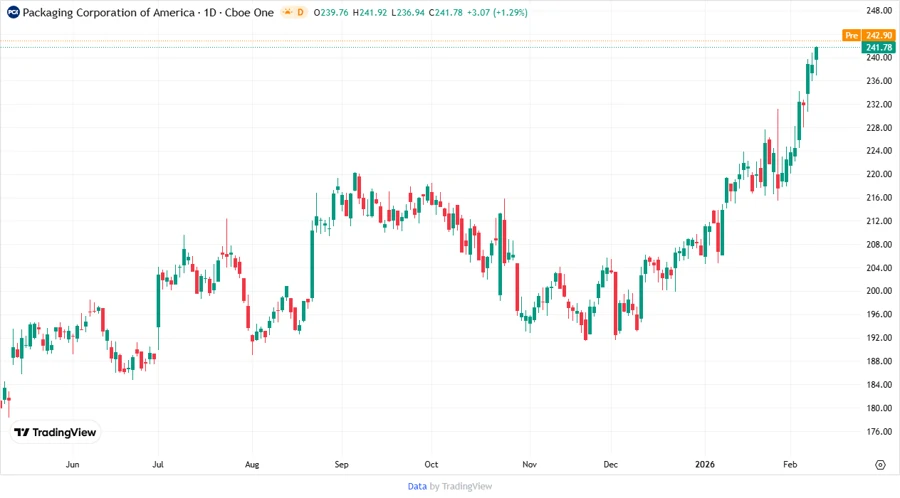Click the PCA company logo icon
Screen dimensions: 900x498
tap(13, 12)
